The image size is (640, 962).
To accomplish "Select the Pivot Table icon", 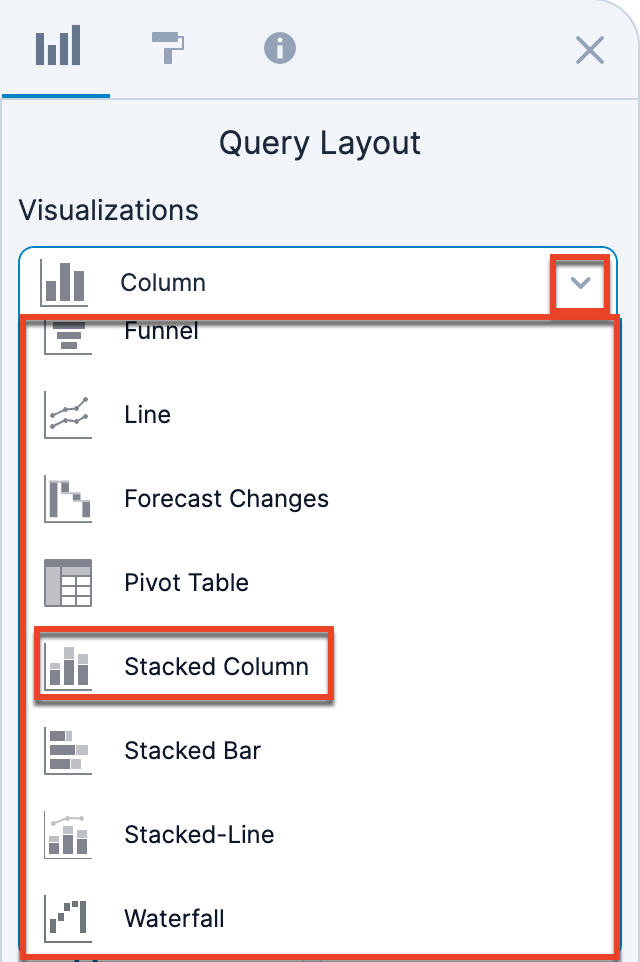I will (68, 583).
